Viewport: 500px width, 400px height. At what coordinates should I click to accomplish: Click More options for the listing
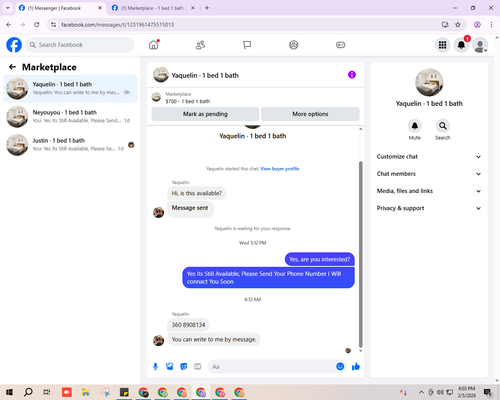point(310,114)
